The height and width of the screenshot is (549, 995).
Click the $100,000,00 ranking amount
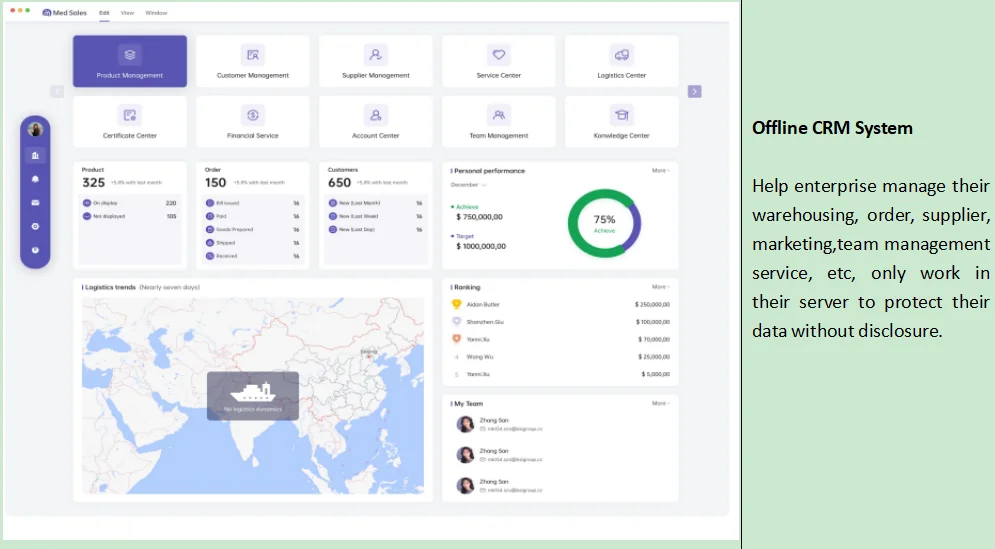(653, 322)
